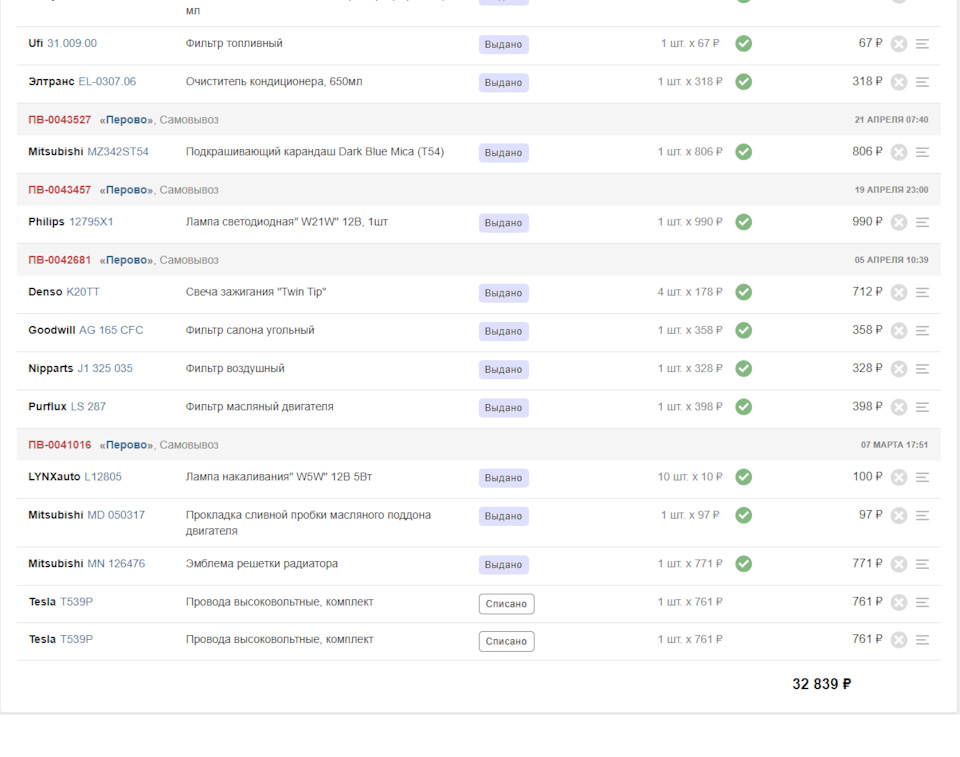Open the lines menu for Goodwill AG 165 CFC
960x757 pixels.
coord(922,331)
